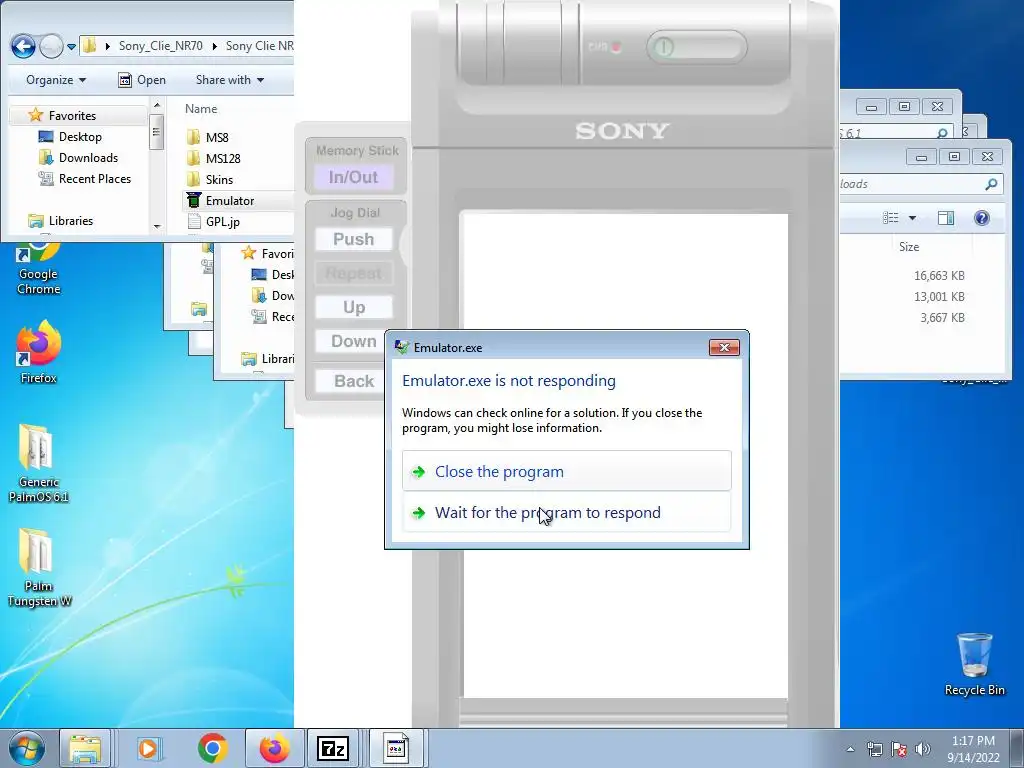
Task: Click the Google Chrome desktop shortcut
Action: pyautogui.click(x=38, y=269)
